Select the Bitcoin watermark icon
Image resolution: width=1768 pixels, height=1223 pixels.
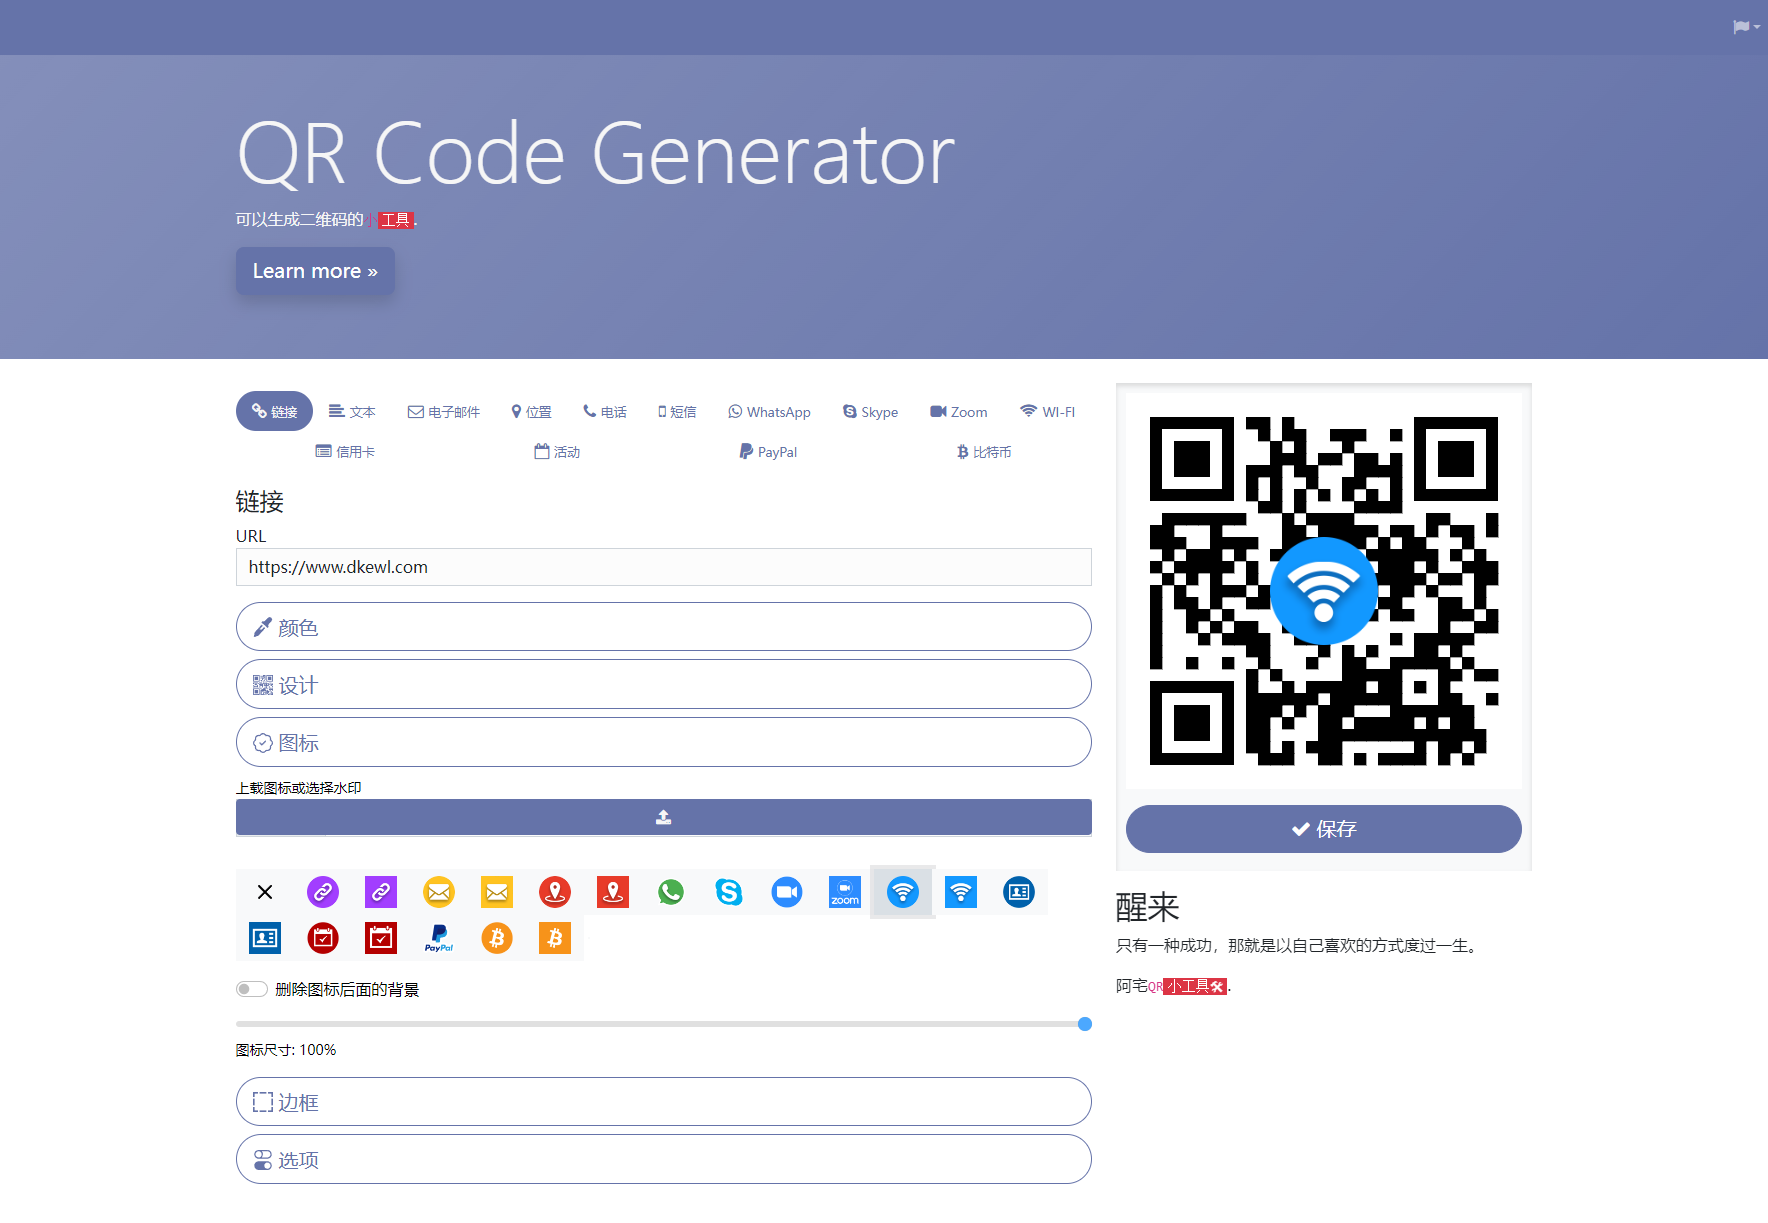click(x=496, y=938)
